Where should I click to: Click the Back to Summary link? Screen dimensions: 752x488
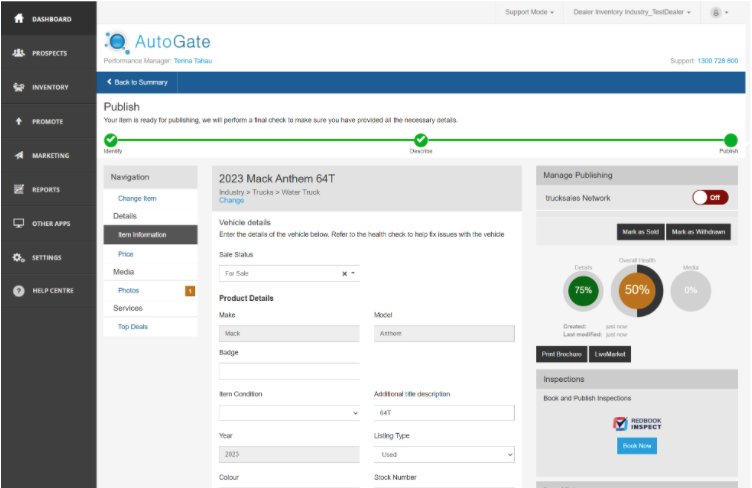[137, 82]
